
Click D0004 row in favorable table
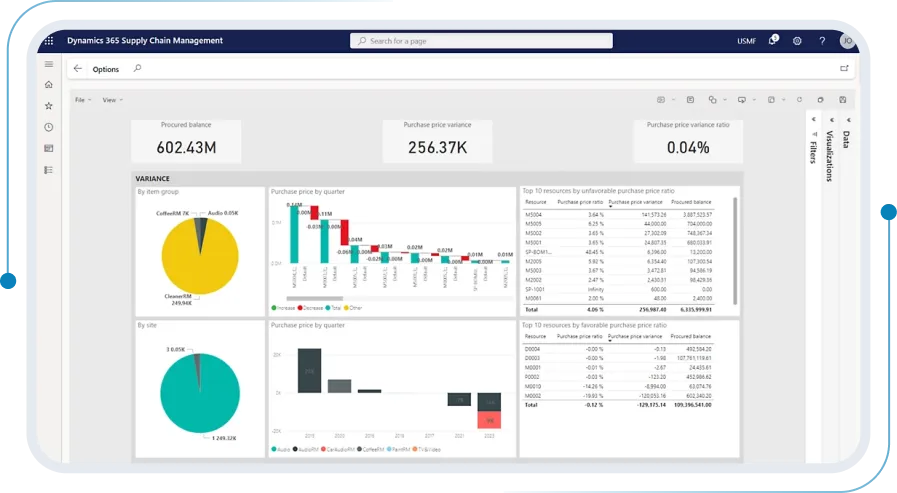click(x=618, y=349)
